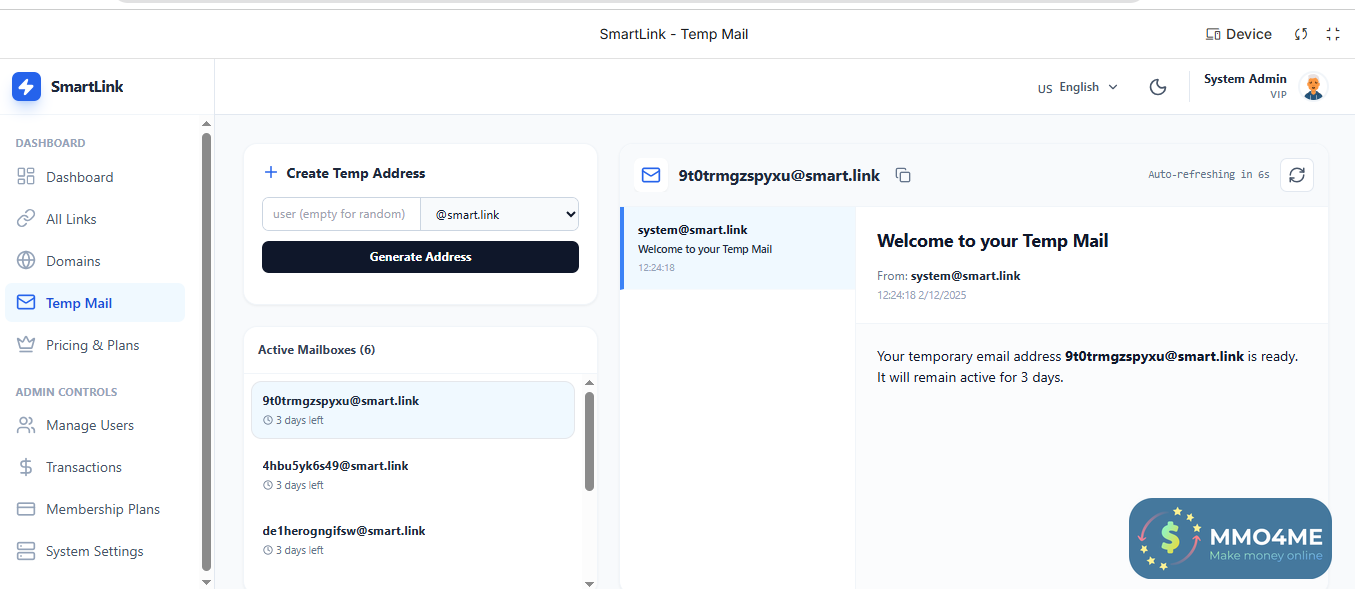Click the bold address in message body
The height and width of the screenshot is (590, 1356).
[1154, 356]
